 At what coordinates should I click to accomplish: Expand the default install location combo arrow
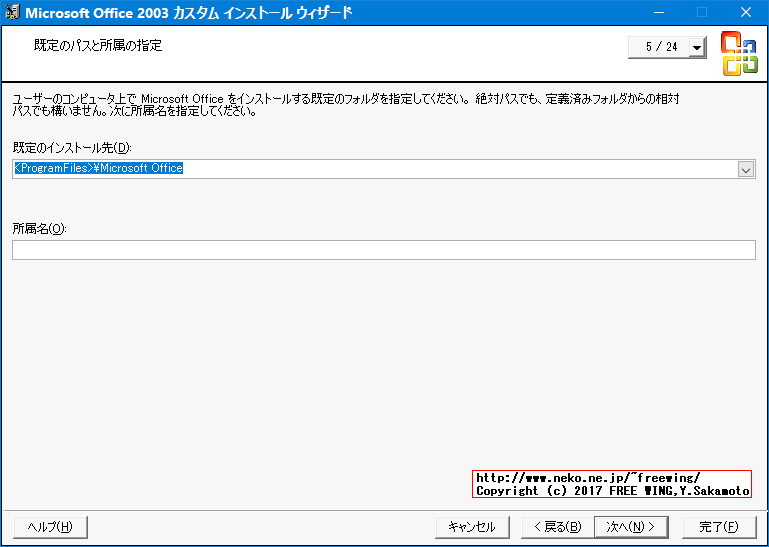745,170
